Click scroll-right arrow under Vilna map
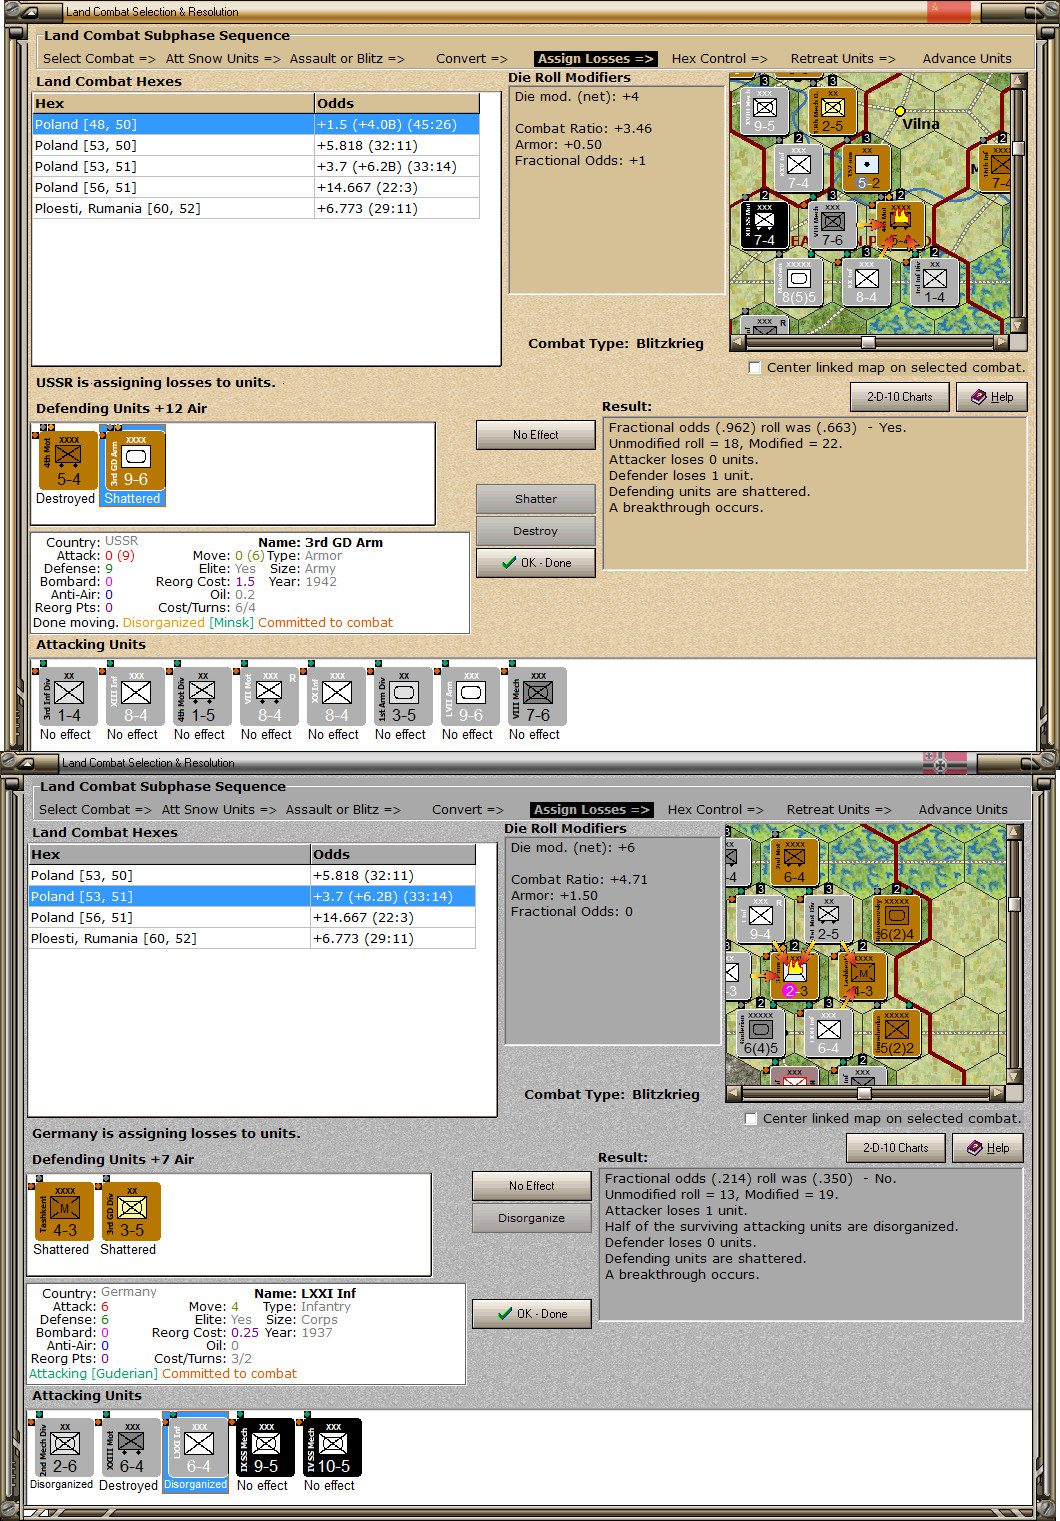Viewport: 1060px width, 1521px height. (x=1000, y=342)
